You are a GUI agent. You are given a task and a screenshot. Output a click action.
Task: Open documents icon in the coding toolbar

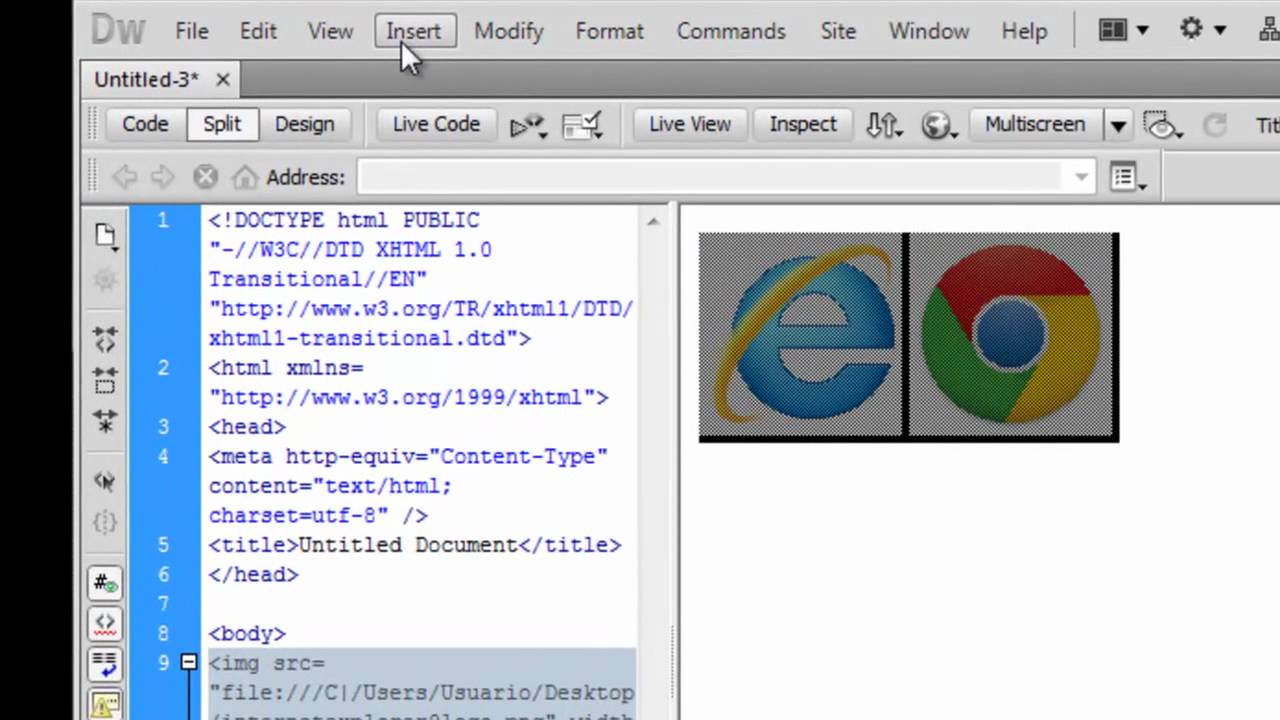point(105,237)
